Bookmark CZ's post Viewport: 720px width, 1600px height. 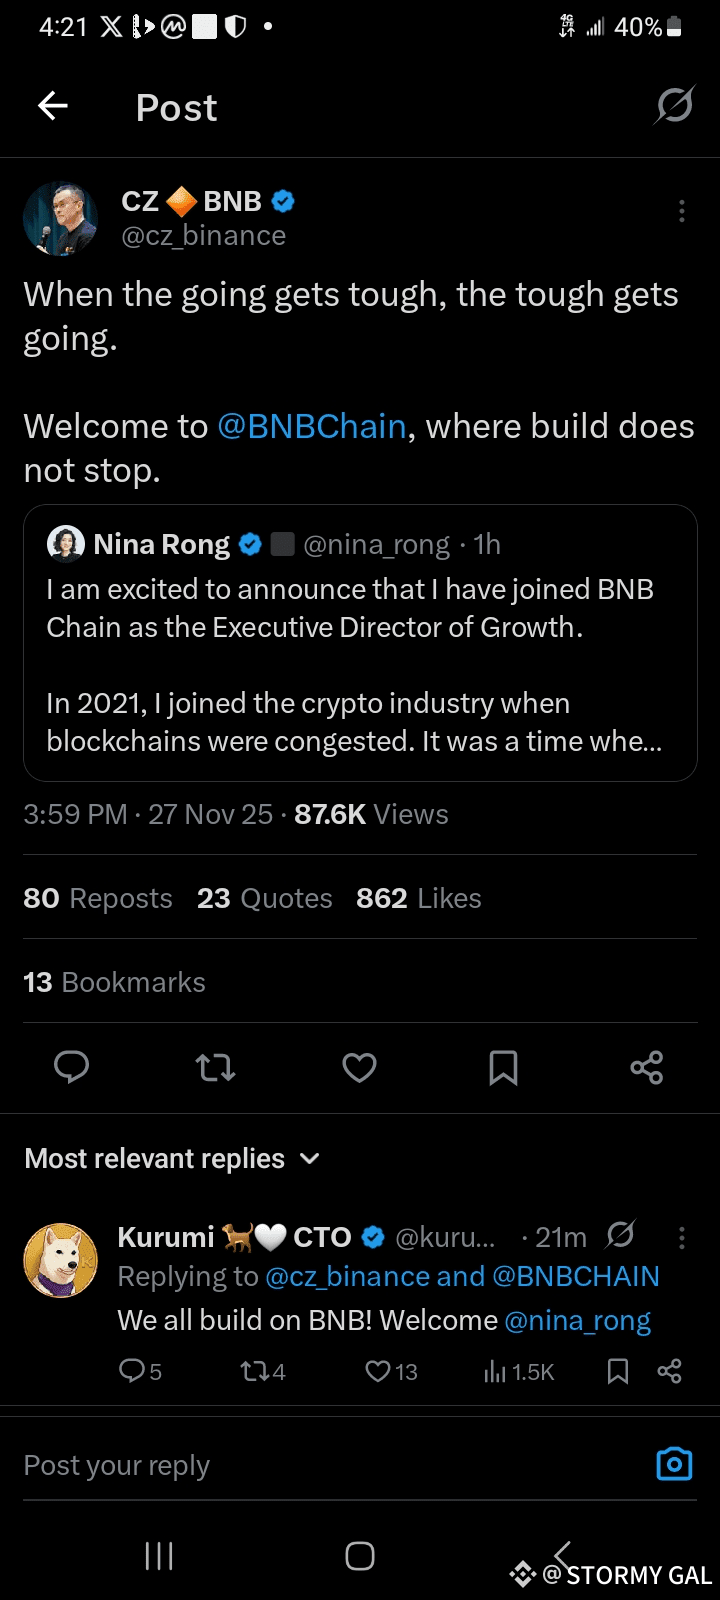tap(503, 1068)
